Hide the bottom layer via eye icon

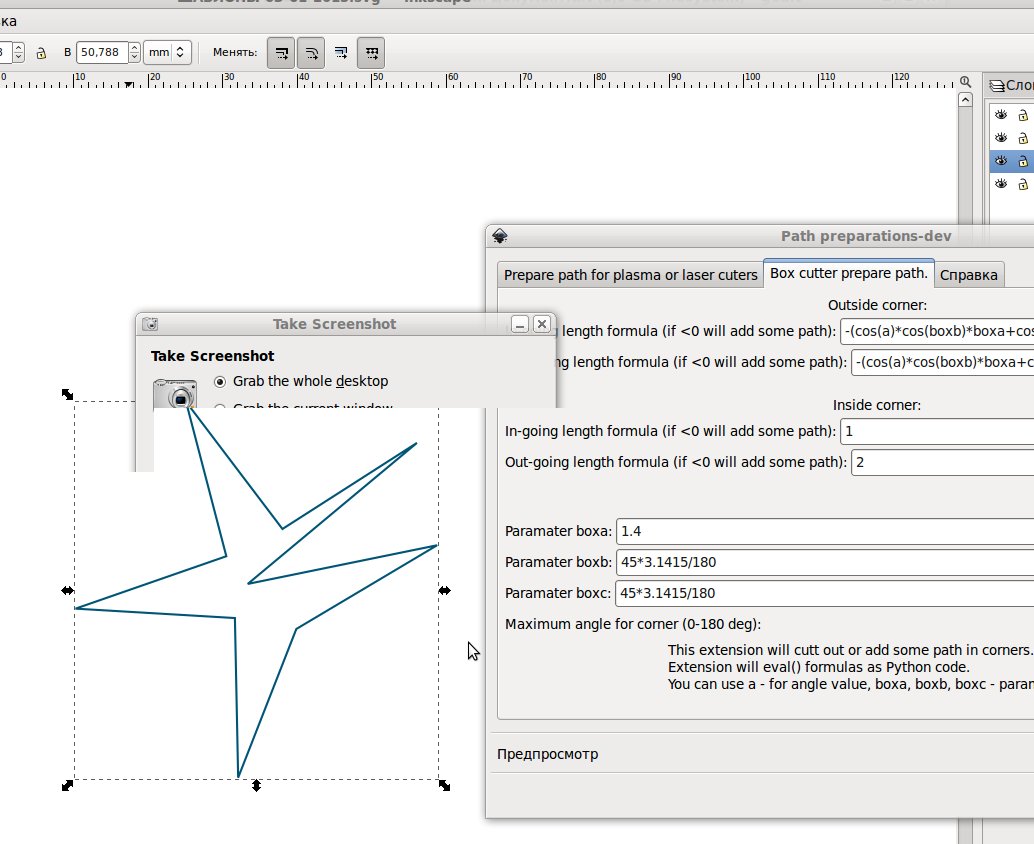click(x=1001, y=183)
